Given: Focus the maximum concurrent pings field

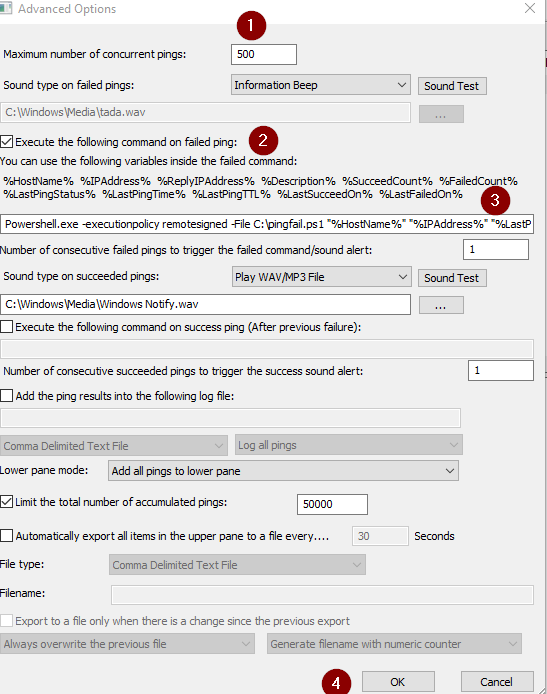Looking at the screenshot, I should coord(264,54).
